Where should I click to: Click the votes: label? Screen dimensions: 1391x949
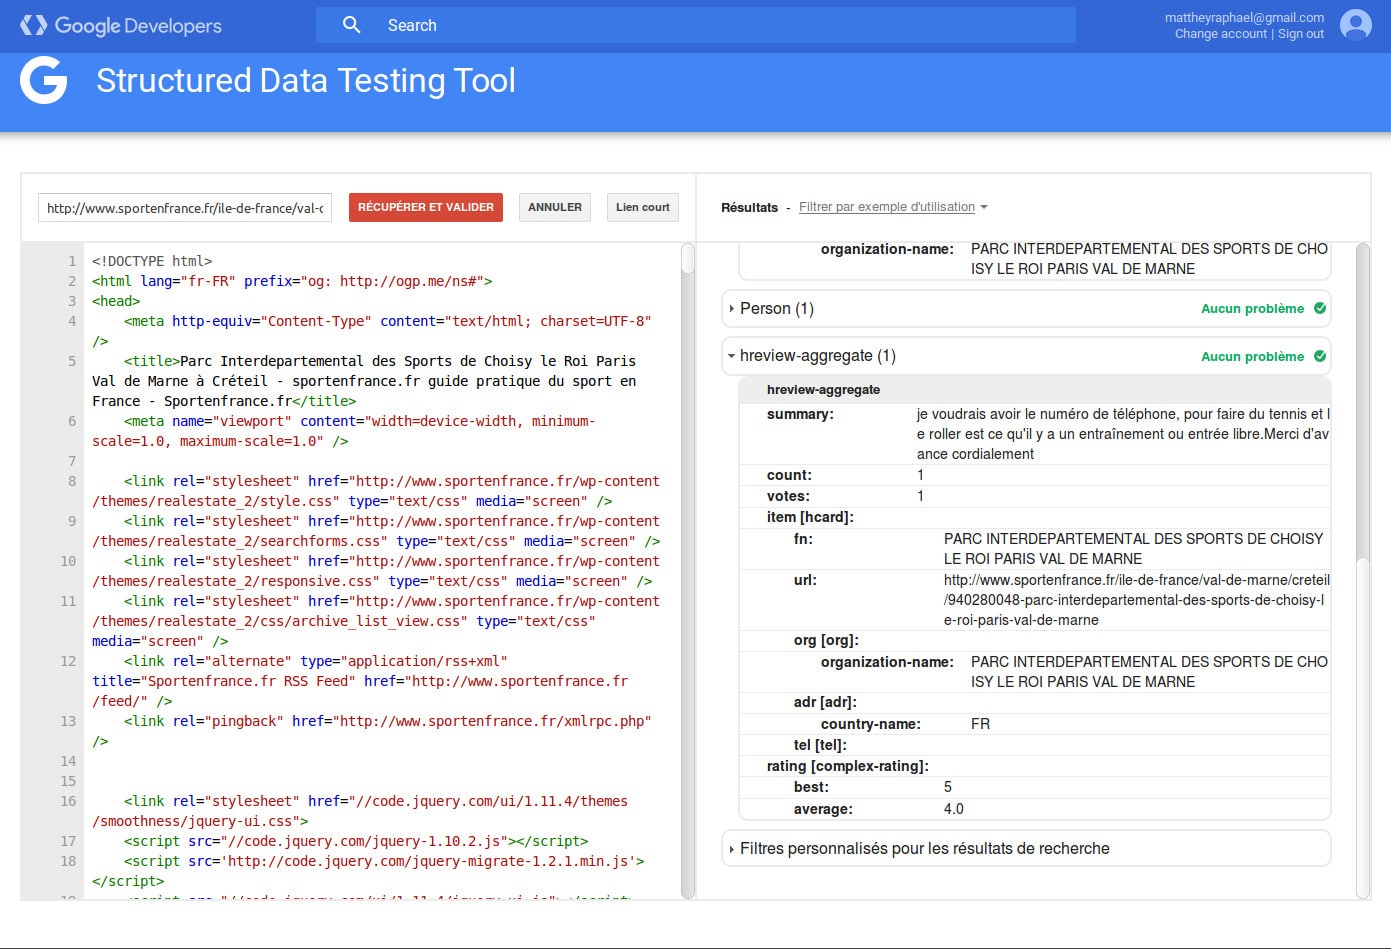788,496
